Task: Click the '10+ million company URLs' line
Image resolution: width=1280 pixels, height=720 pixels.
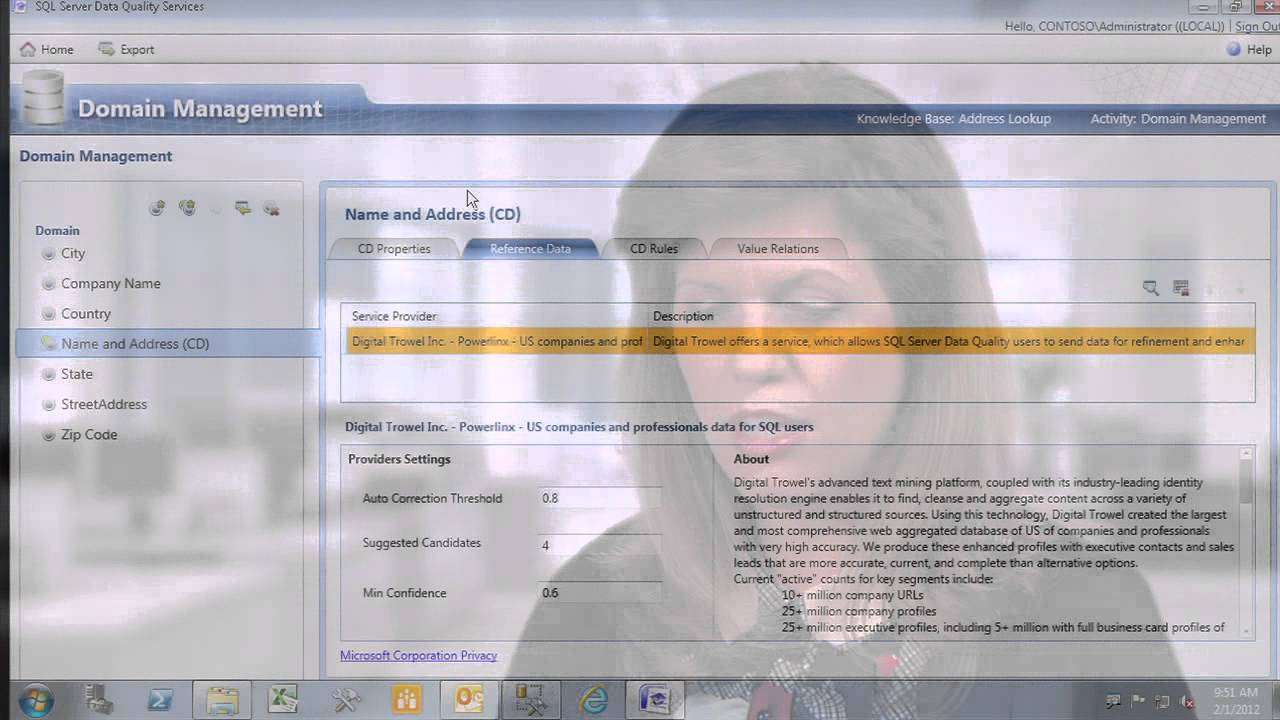Action: coord(853,595)
